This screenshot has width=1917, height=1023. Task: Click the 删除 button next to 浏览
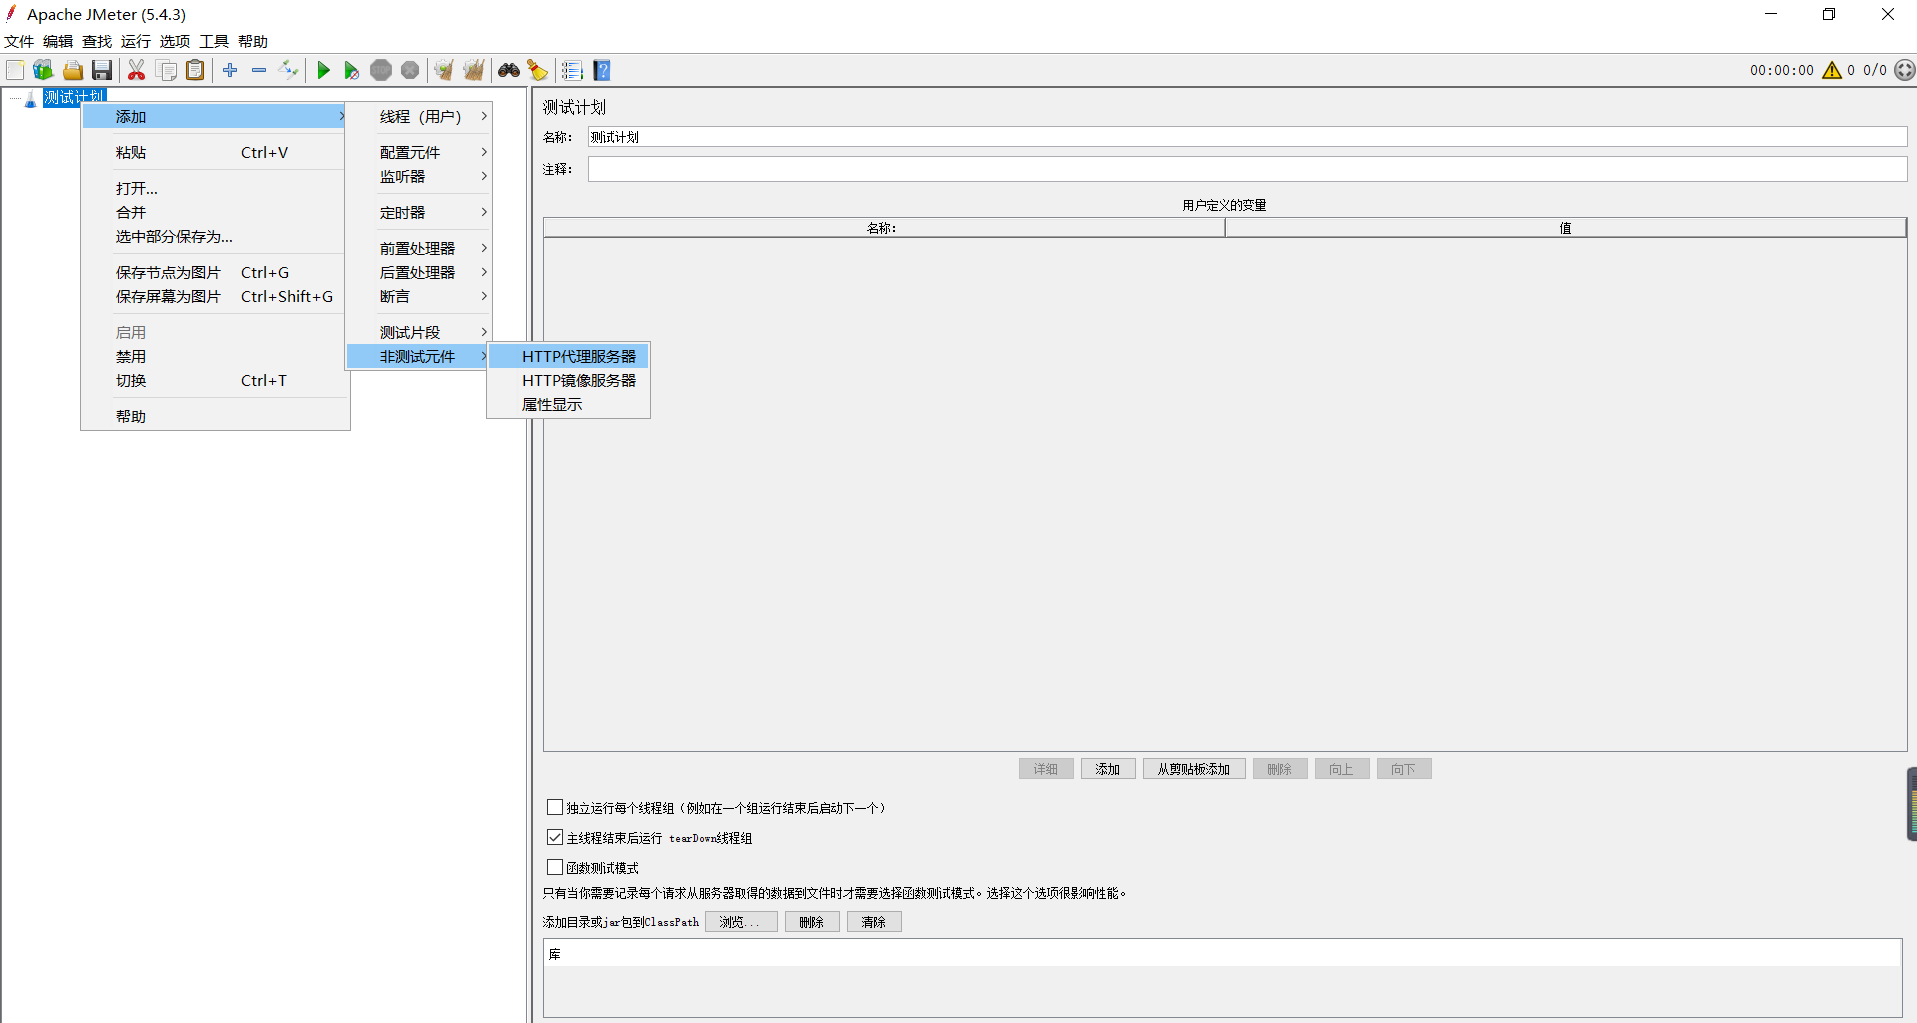[812, 922]
